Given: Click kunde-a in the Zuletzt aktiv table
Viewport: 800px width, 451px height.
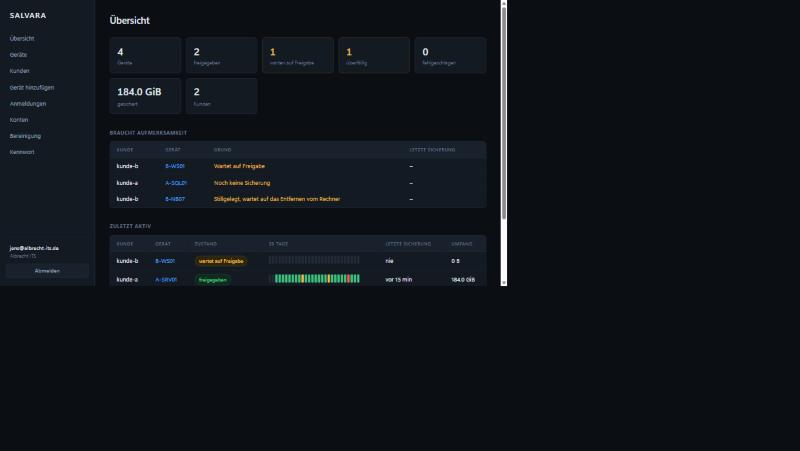Looking at the screenshot, I should pyautogui.click(x=128, y=280).
